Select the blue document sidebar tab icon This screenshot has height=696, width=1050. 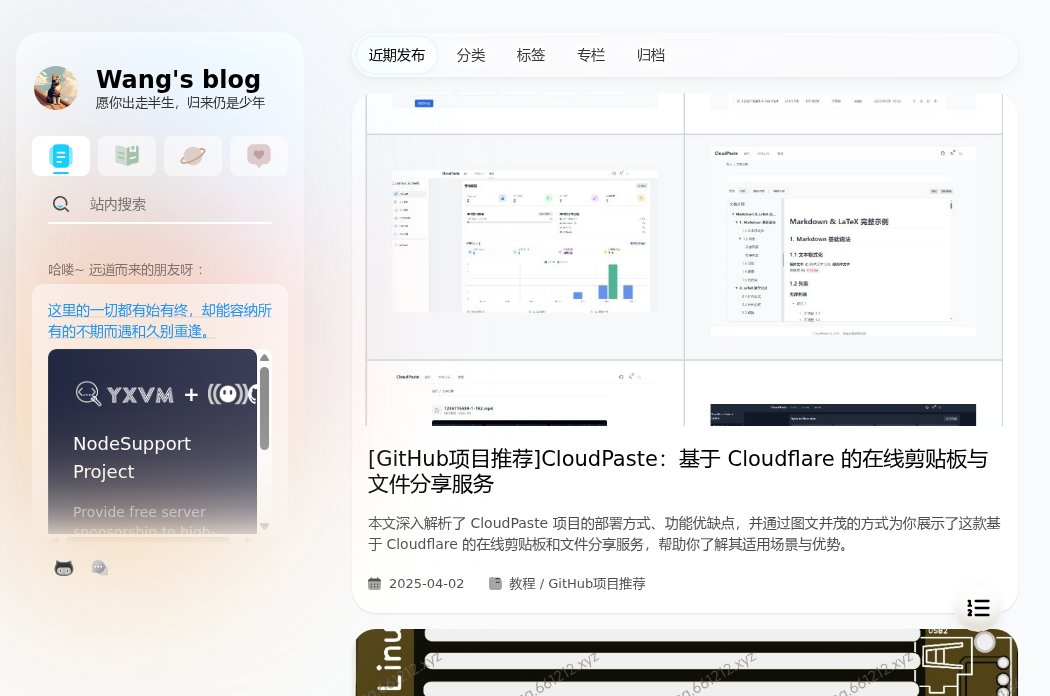pos(61,156)
